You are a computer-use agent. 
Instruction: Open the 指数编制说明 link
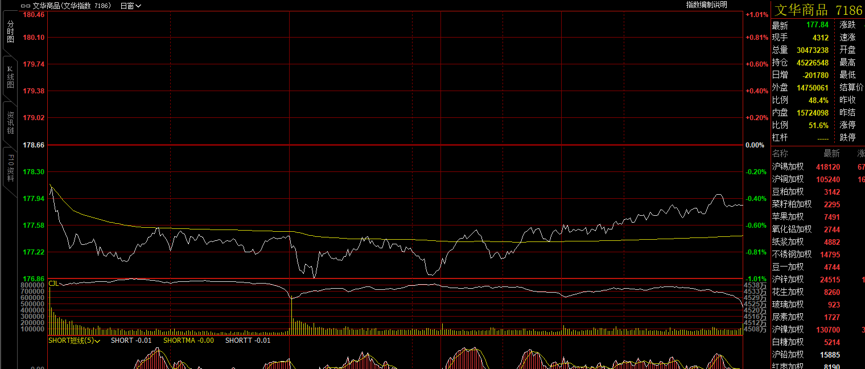point(707,5)
